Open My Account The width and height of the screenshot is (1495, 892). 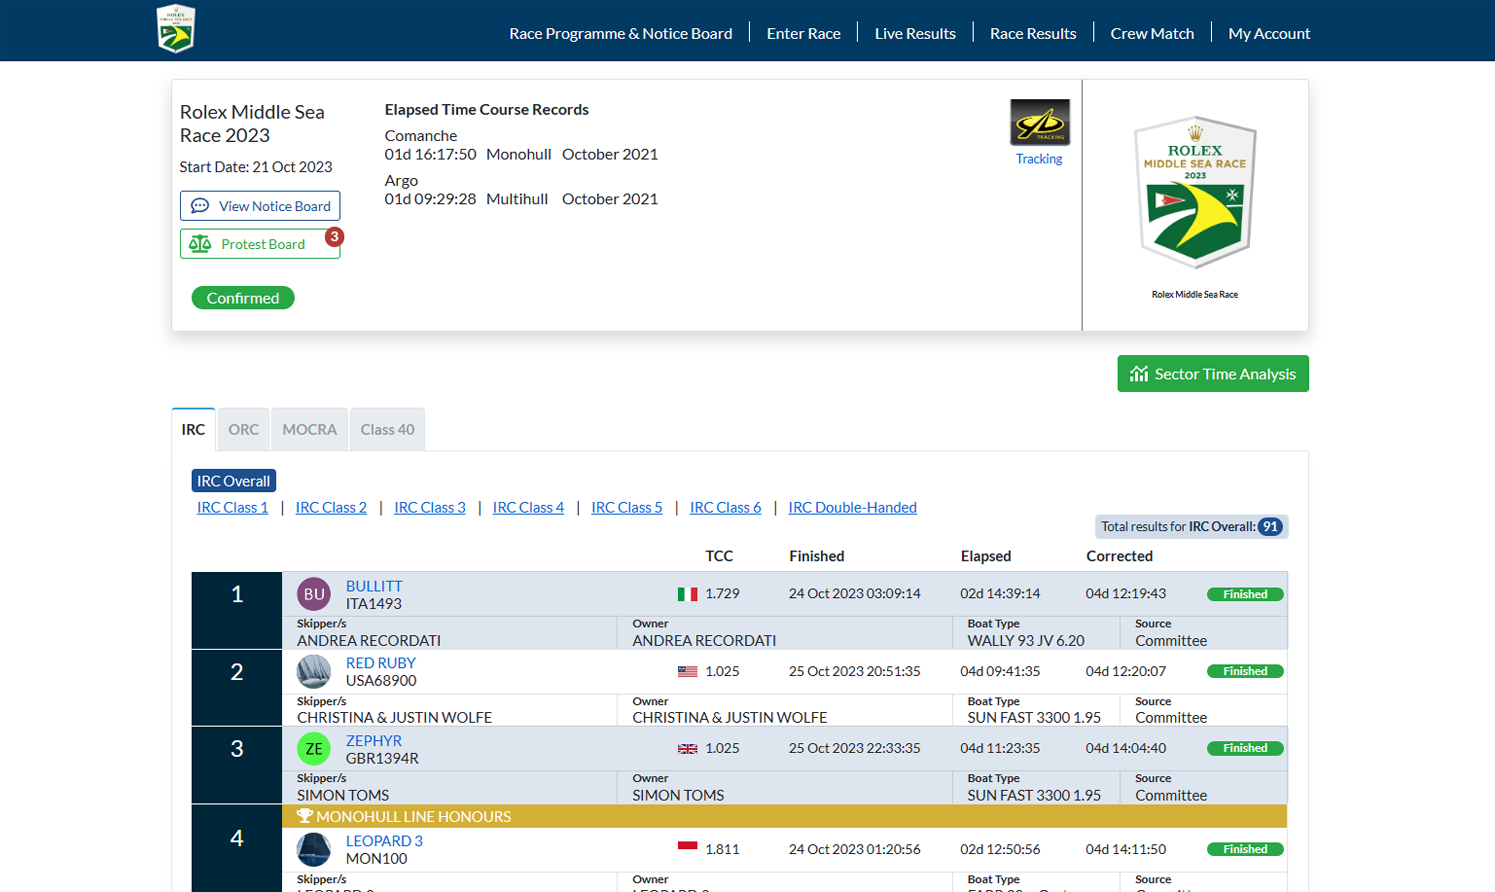1269,33
